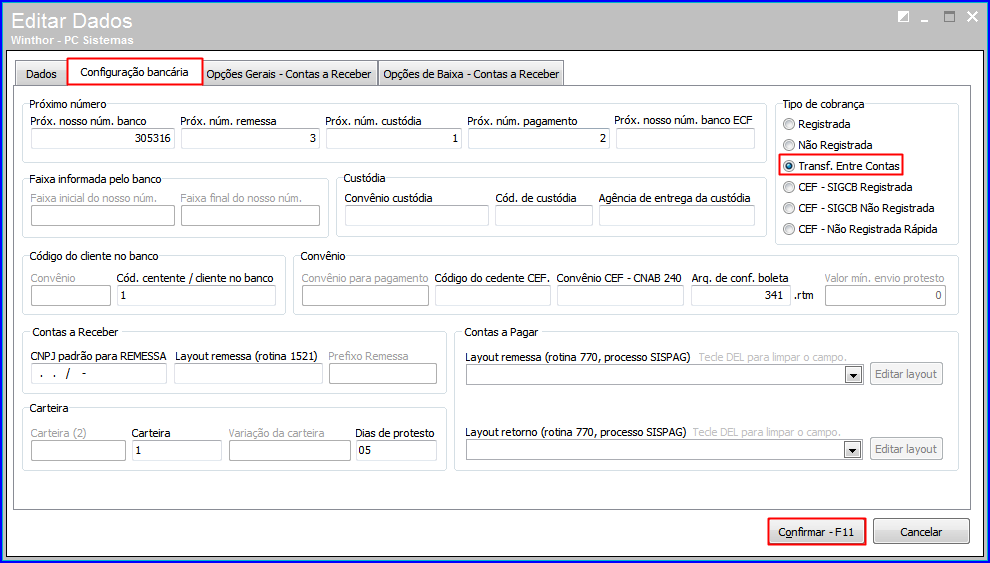The width and height of the screenshot is (990, 563).
Task: Click the Código do cedente CEF. field
Action: (492, 295)
